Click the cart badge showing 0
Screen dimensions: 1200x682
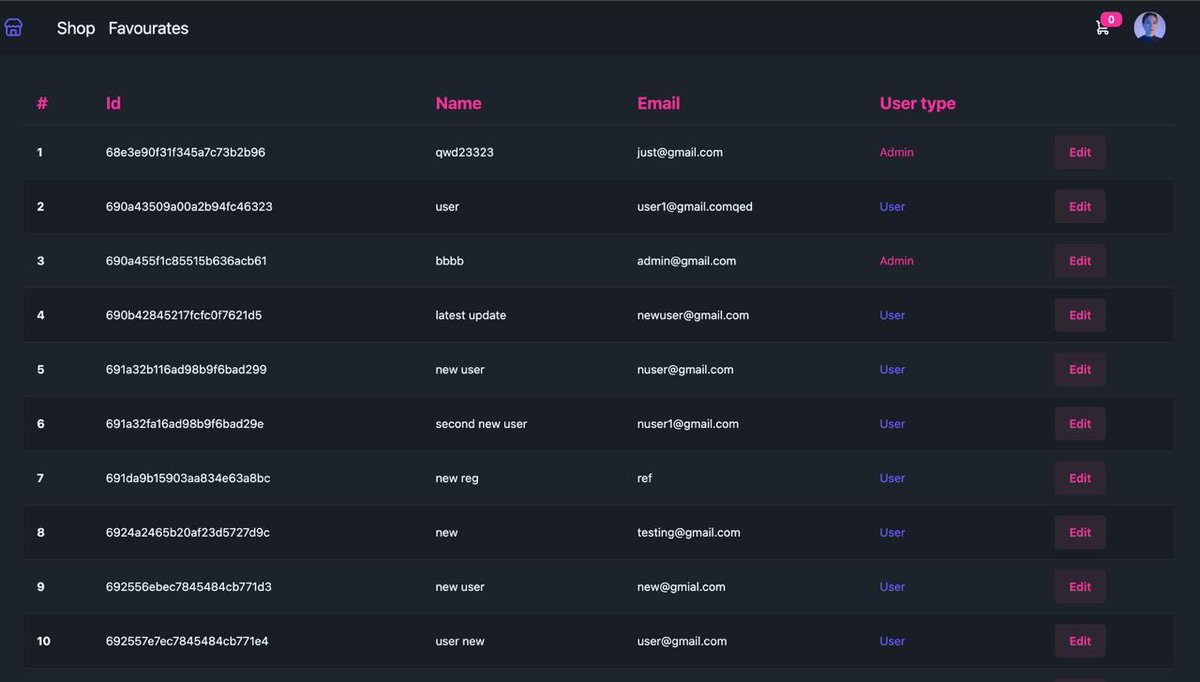[1110, 18]
